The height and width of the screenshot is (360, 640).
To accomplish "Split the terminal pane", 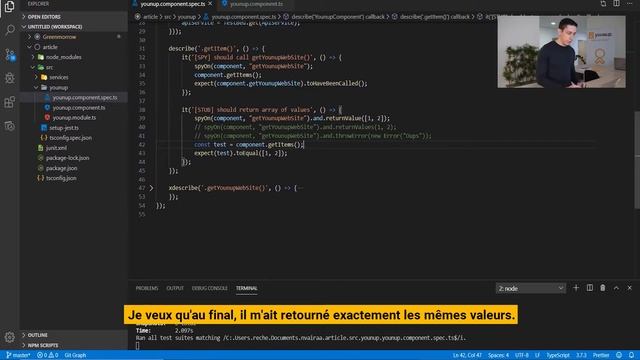I will click(590, 288).
